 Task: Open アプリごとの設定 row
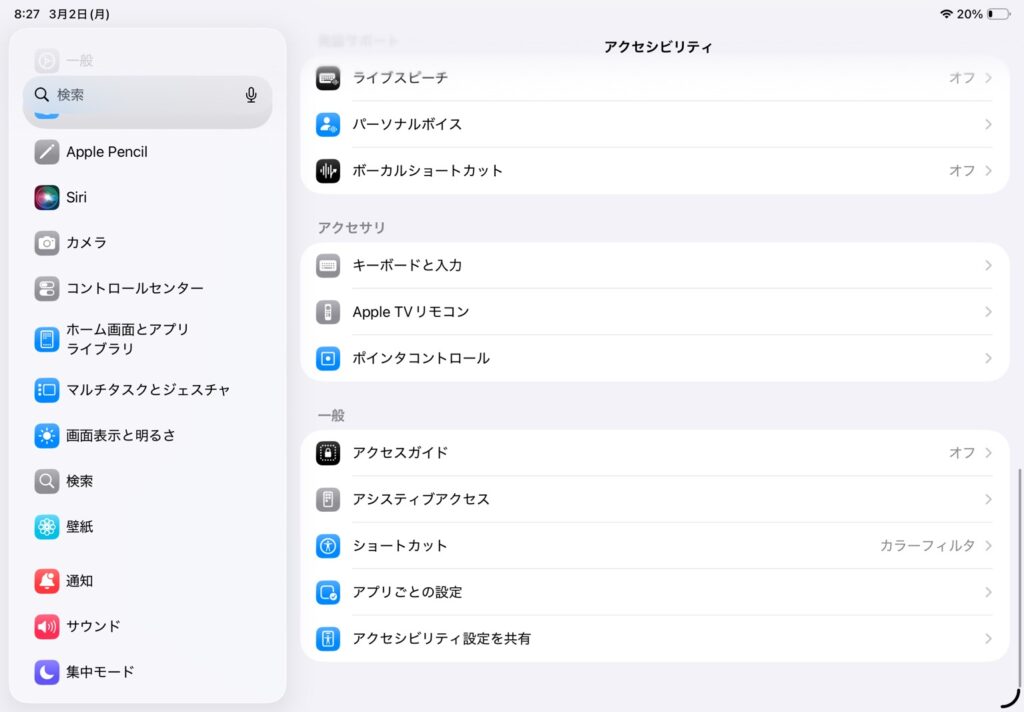pos(407,592)
